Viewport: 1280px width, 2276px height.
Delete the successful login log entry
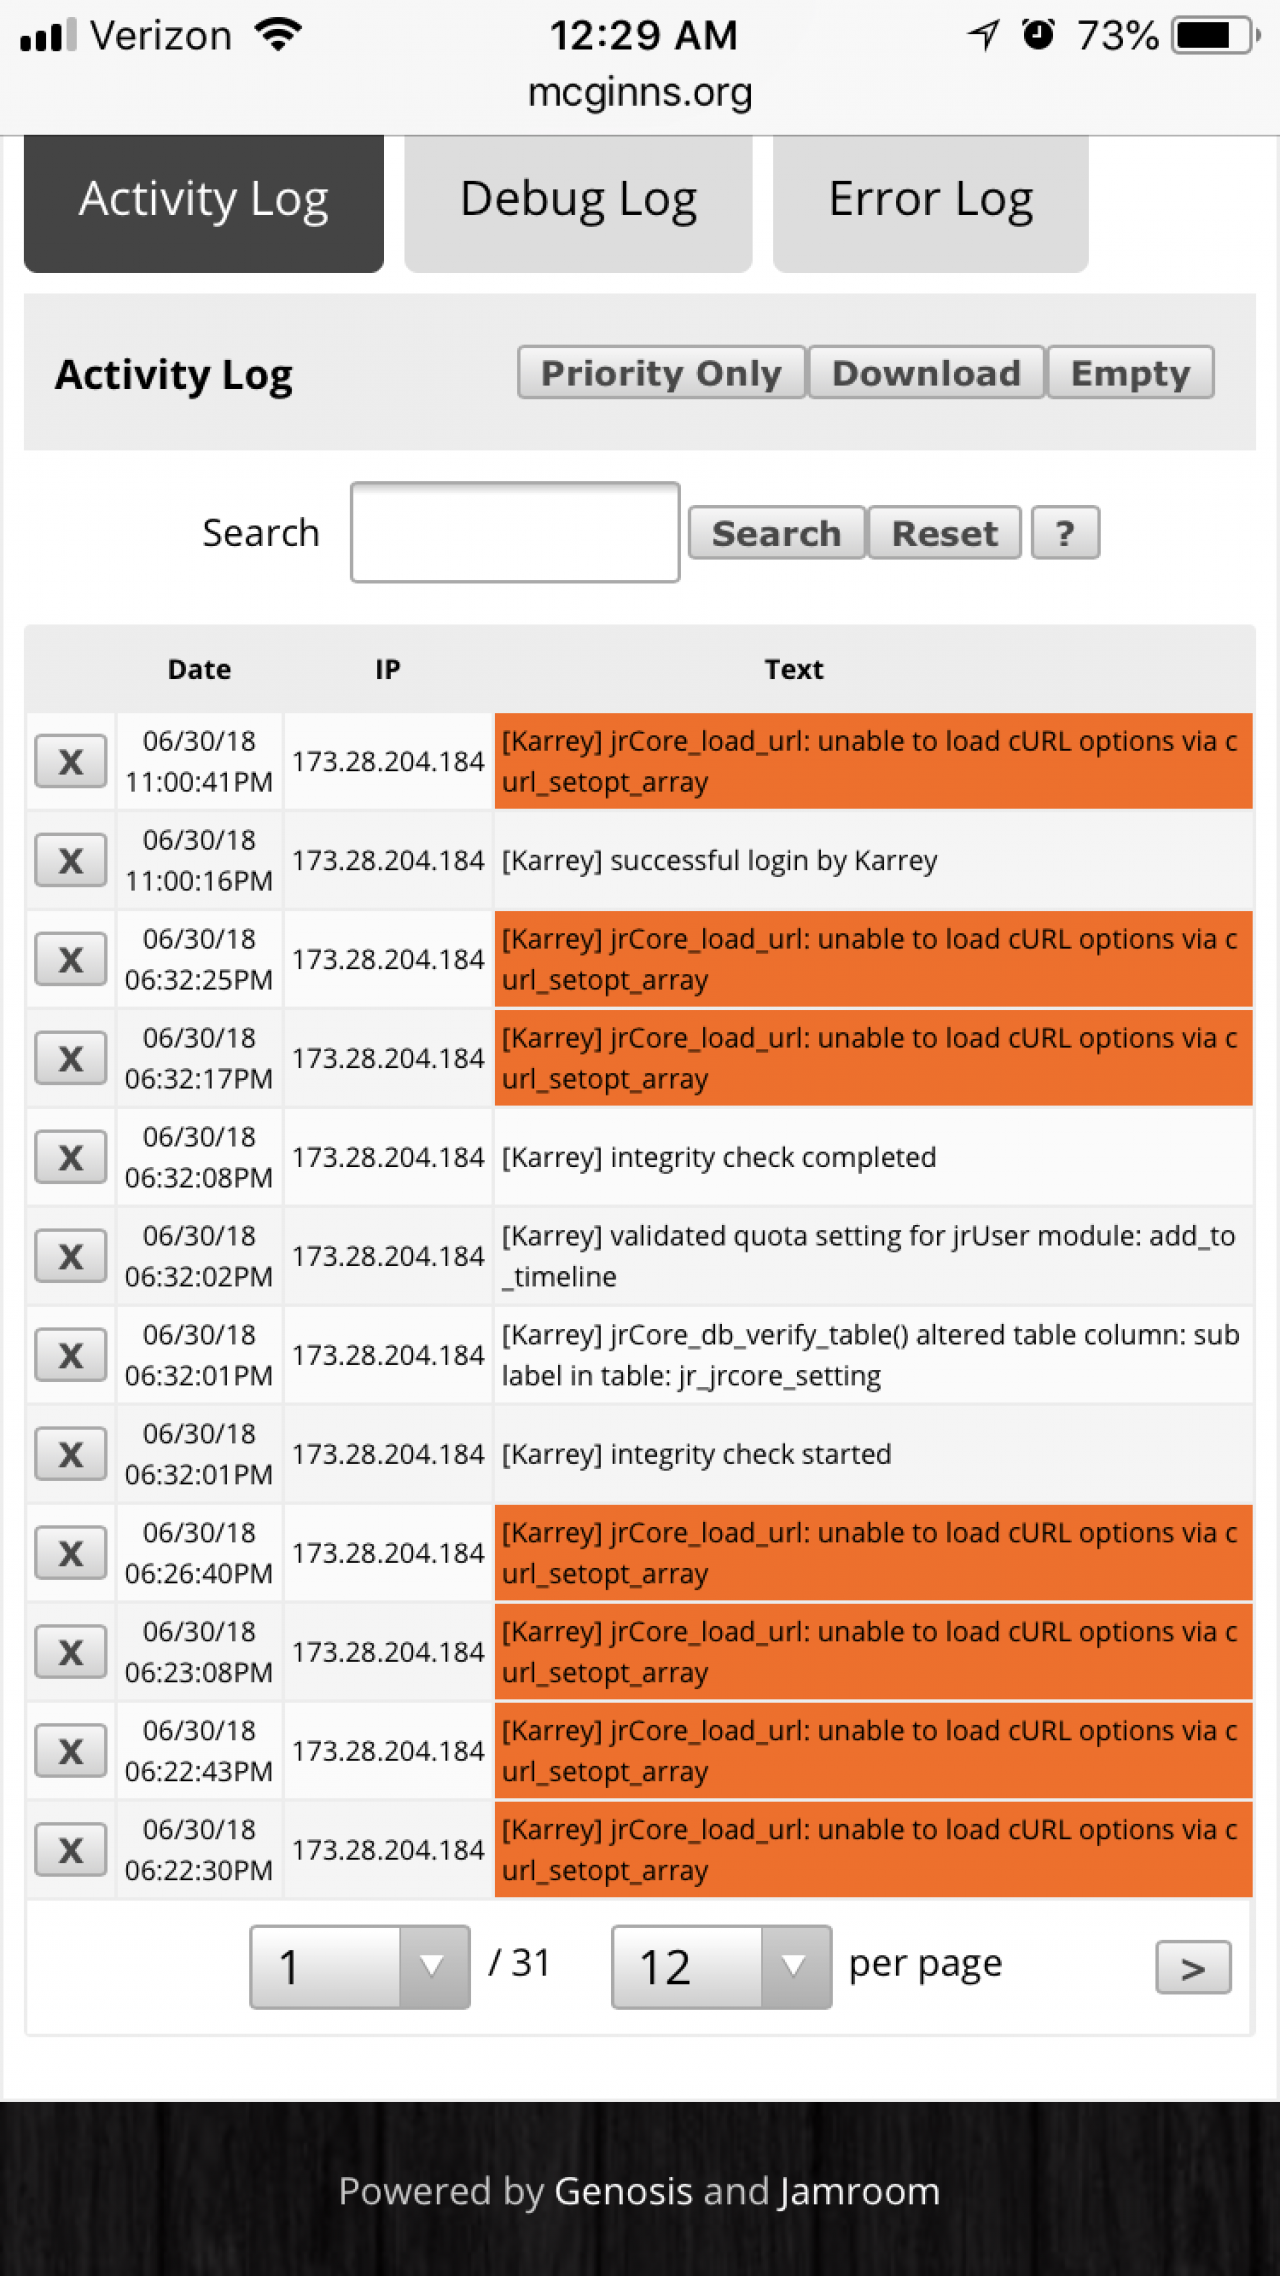(70, 861)
